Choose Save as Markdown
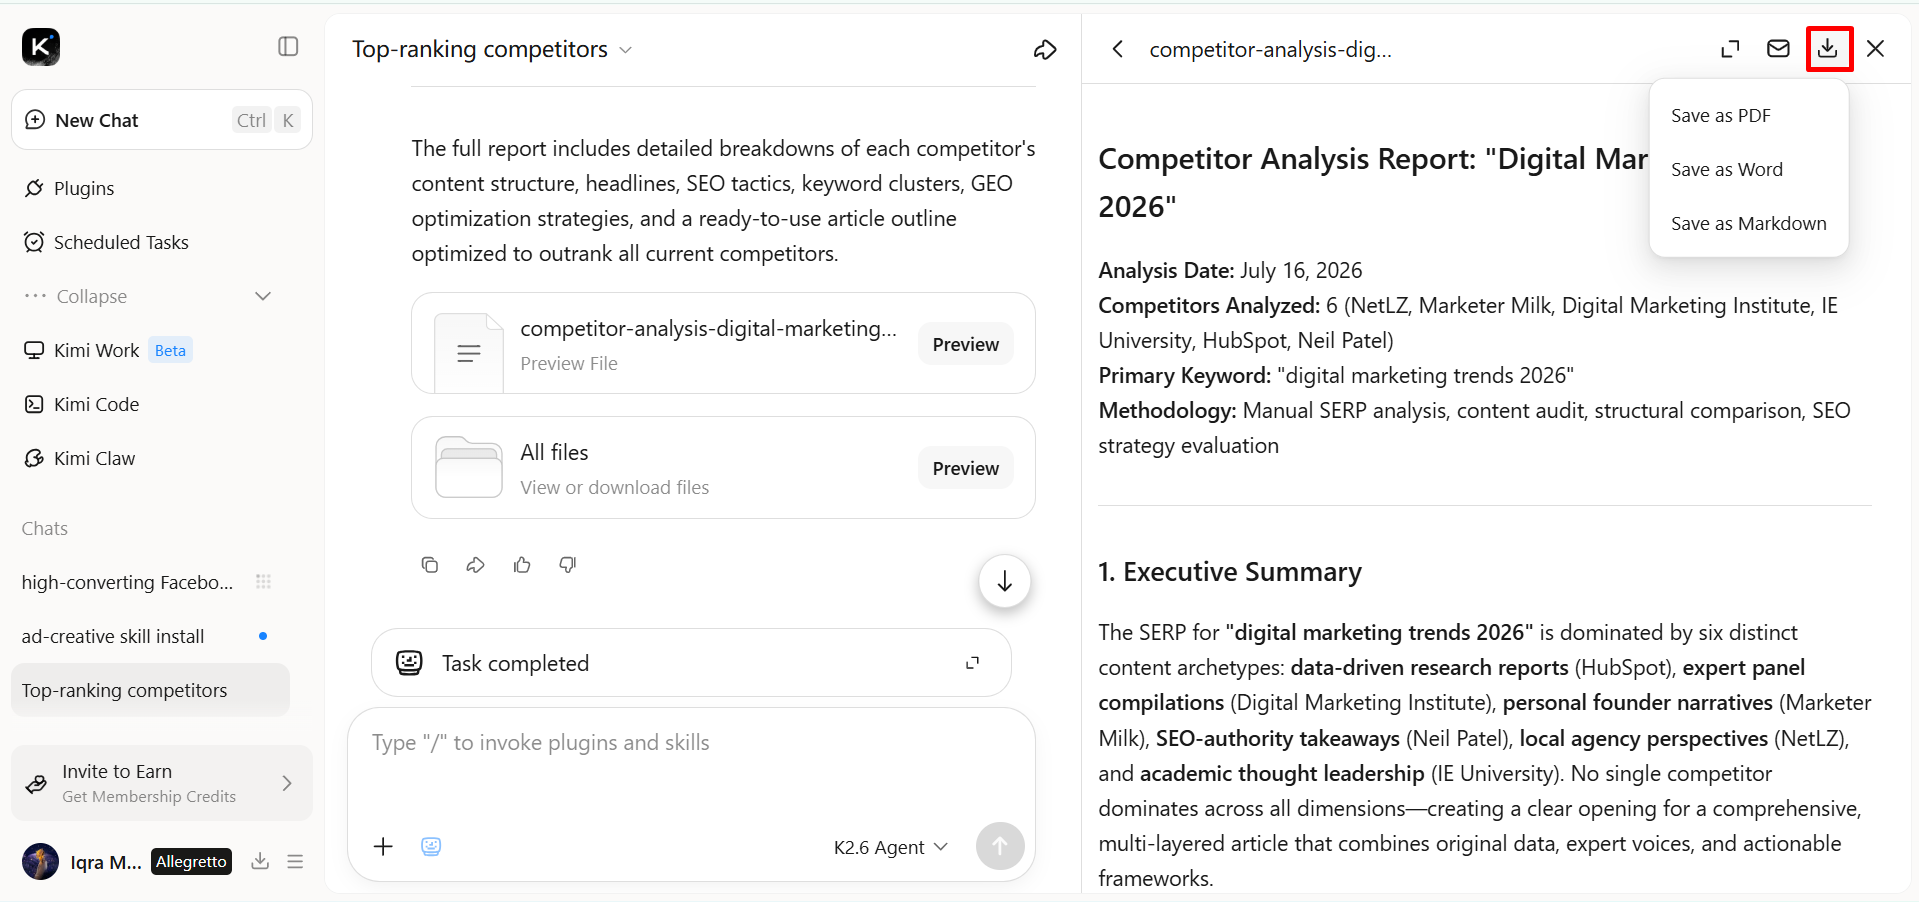The height and width of the screenshot is (902, 1919). click(1749, 224)
